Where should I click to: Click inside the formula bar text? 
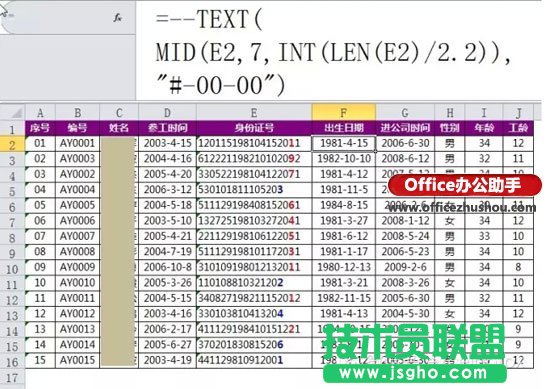[x=332, y=52]
